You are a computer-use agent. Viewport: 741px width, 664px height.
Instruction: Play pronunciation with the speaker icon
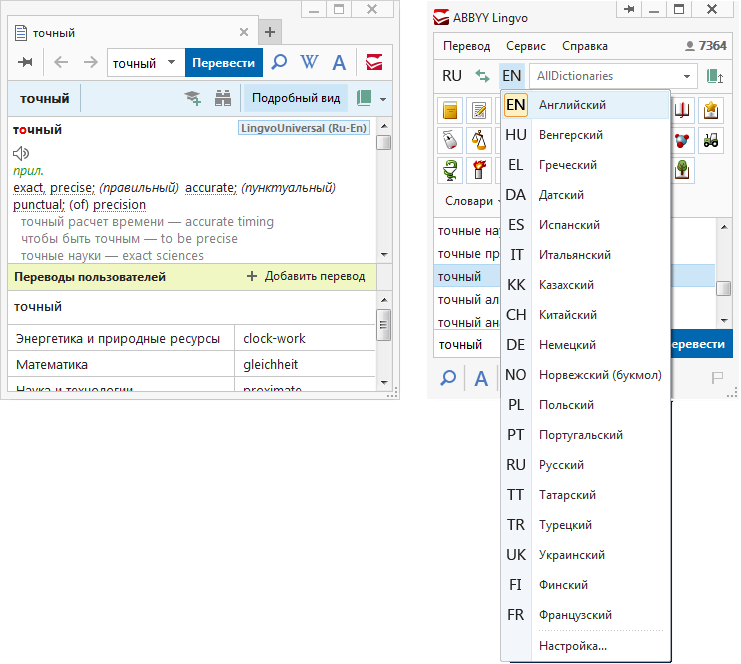tap(21, 153)
